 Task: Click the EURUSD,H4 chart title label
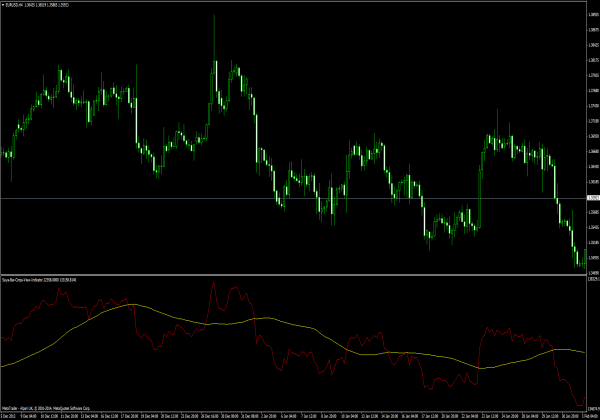point(37,5)
